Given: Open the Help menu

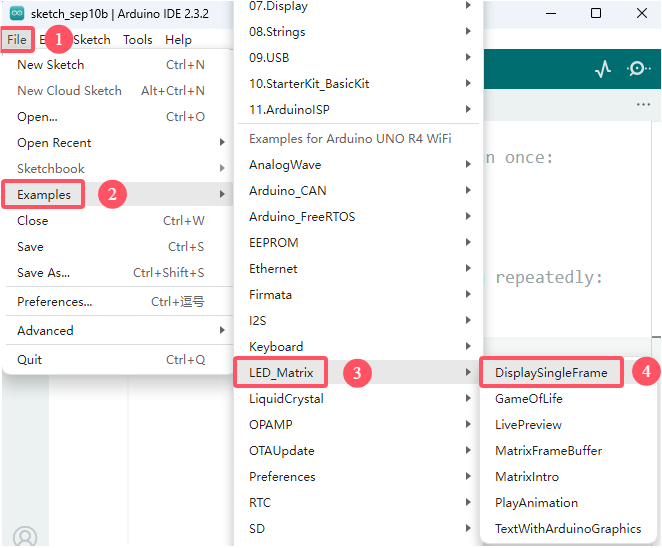Looking at the screenshot, I should pos(178,40).
